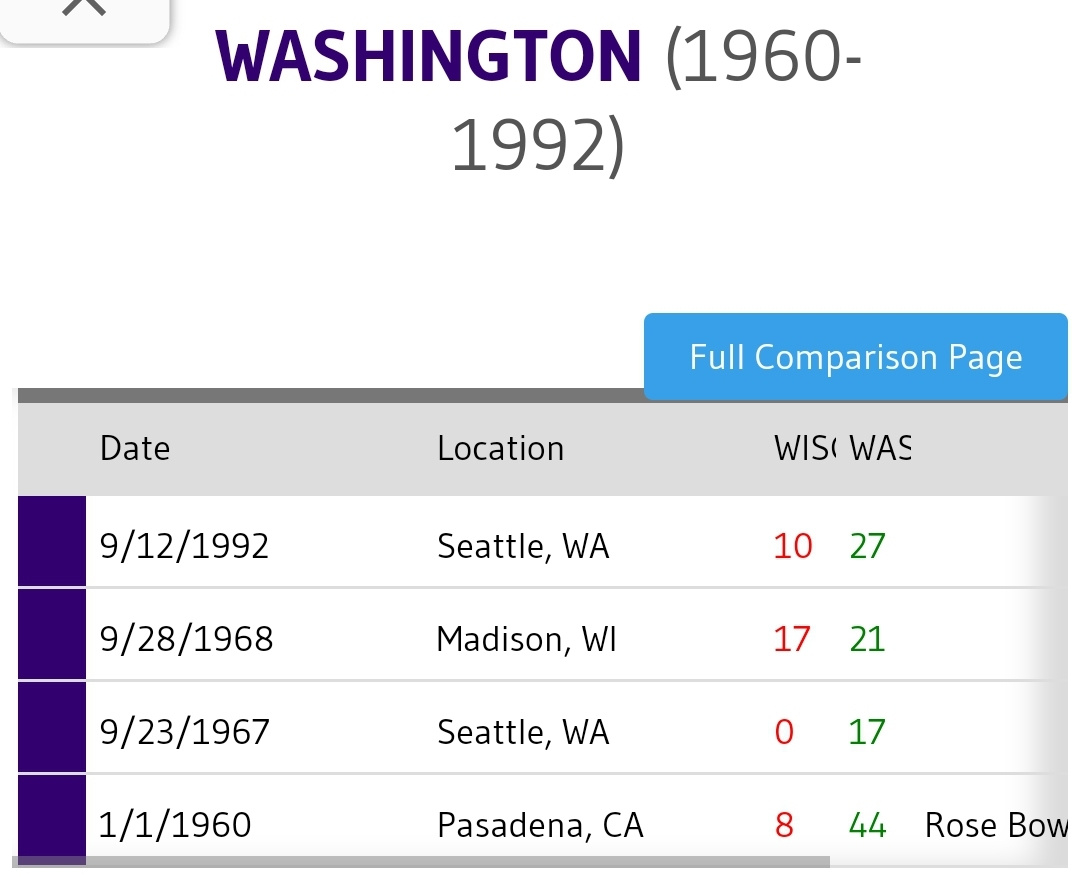The height and width of the screenshot is (877, 1080).
Task: Click the horizontal scrollbar under the table
Action: click(x=420, y=861)
